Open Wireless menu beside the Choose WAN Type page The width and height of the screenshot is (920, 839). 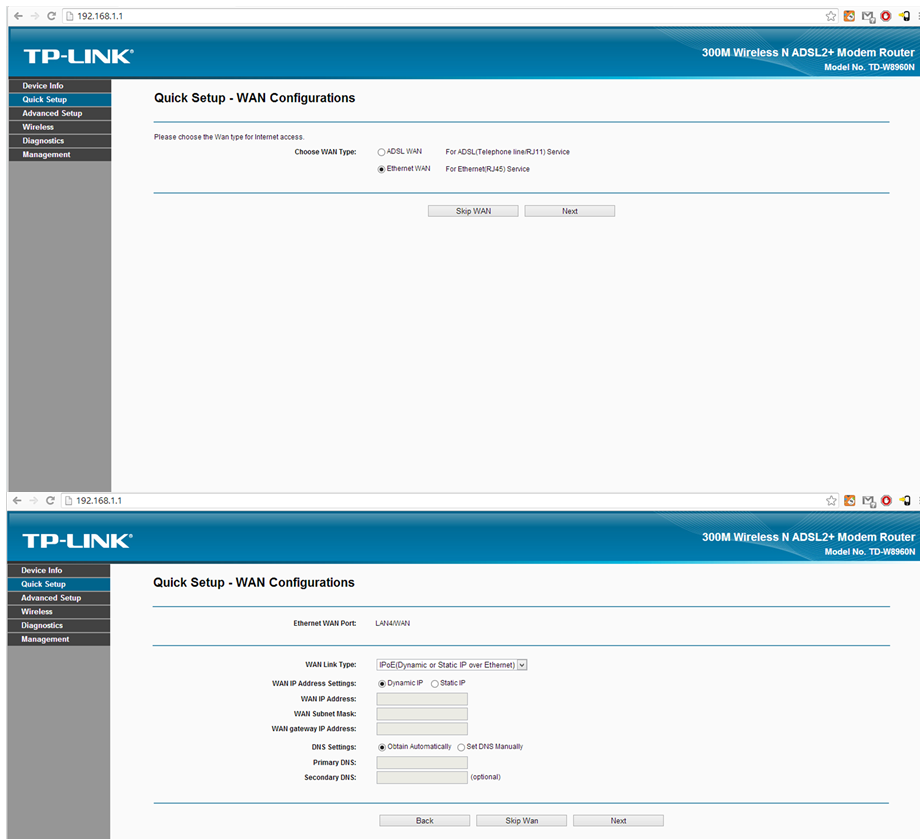tap(60, 127)
